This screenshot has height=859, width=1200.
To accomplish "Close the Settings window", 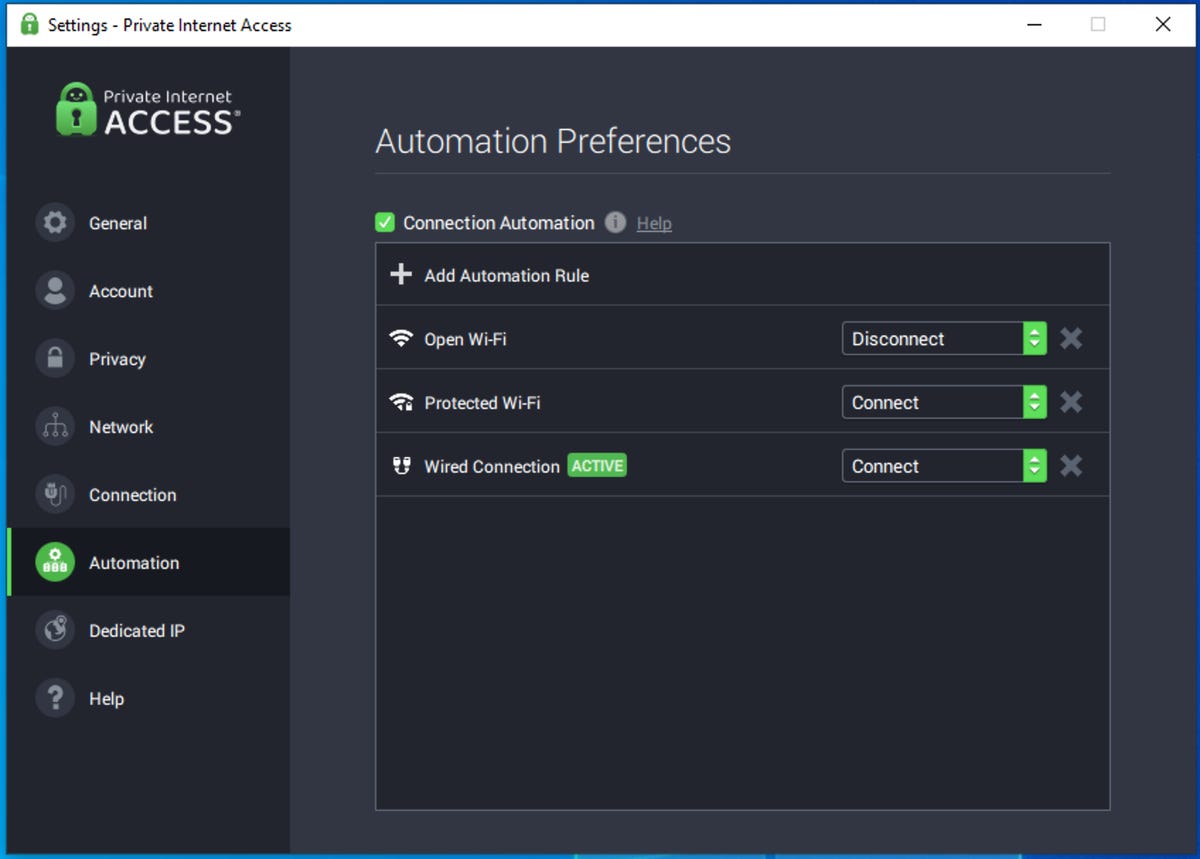I will [1163, 24].
